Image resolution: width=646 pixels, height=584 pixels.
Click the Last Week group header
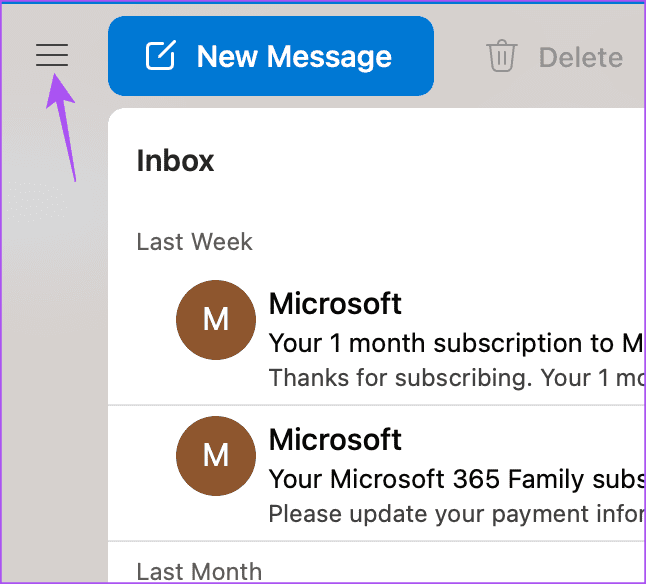tap(194, 242)
